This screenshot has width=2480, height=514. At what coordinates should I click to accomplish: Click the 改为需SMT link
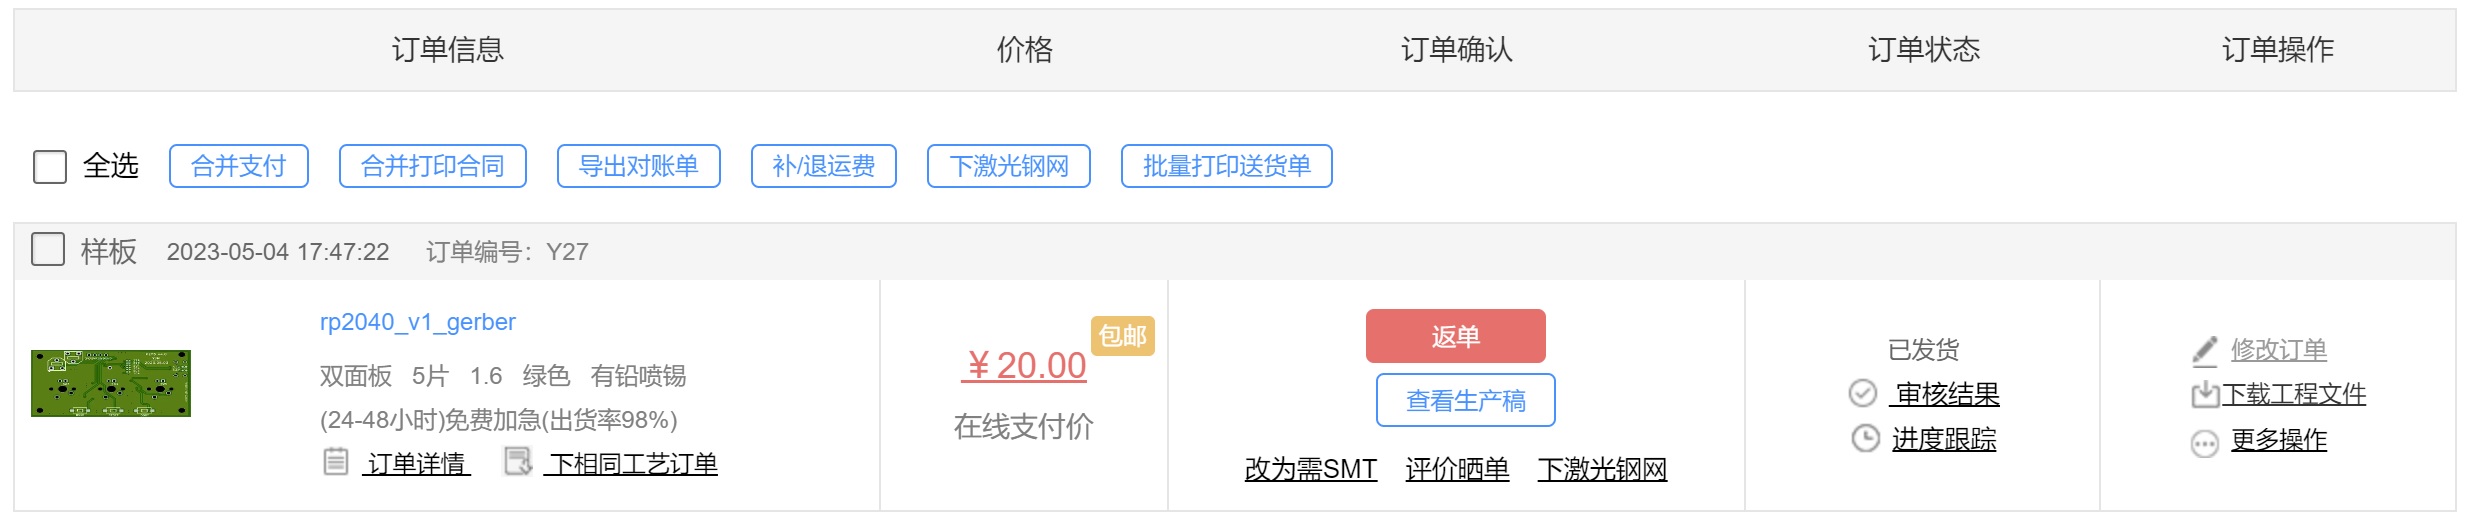[1311, 469]
